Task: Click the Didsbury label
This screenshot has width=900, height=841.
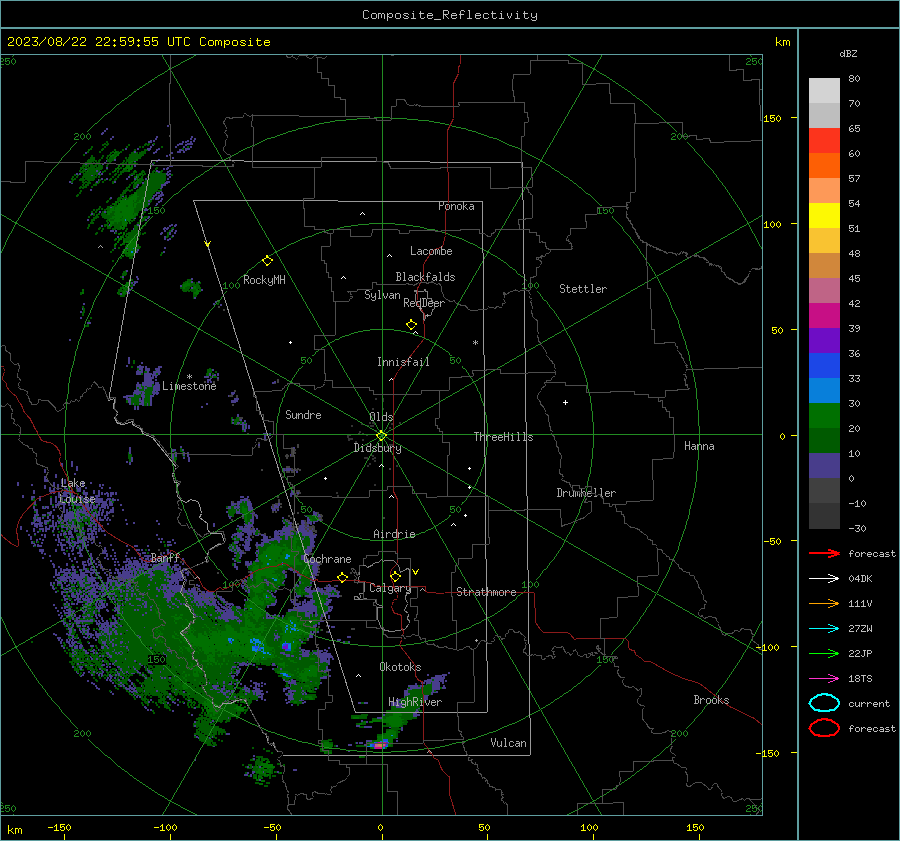Action: click(x=377, y=448)
